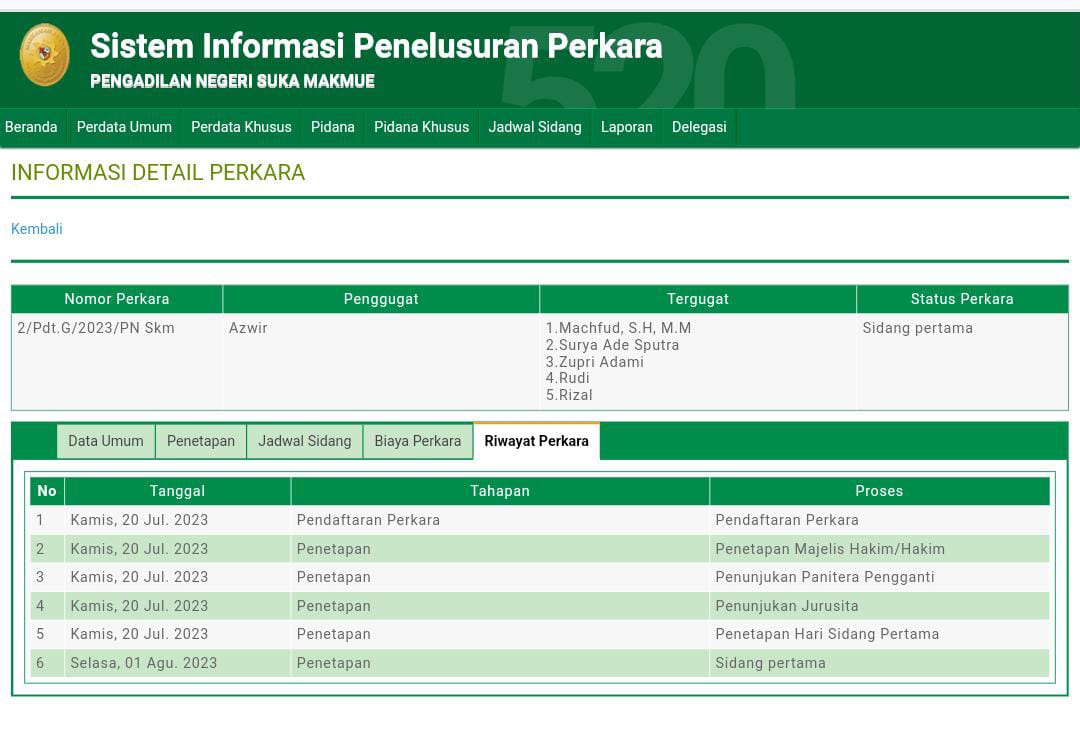The width and height of the screenshot is (1080, 730).
Task: Open Jadwal Sidang in top navigation
Action: 535,127
